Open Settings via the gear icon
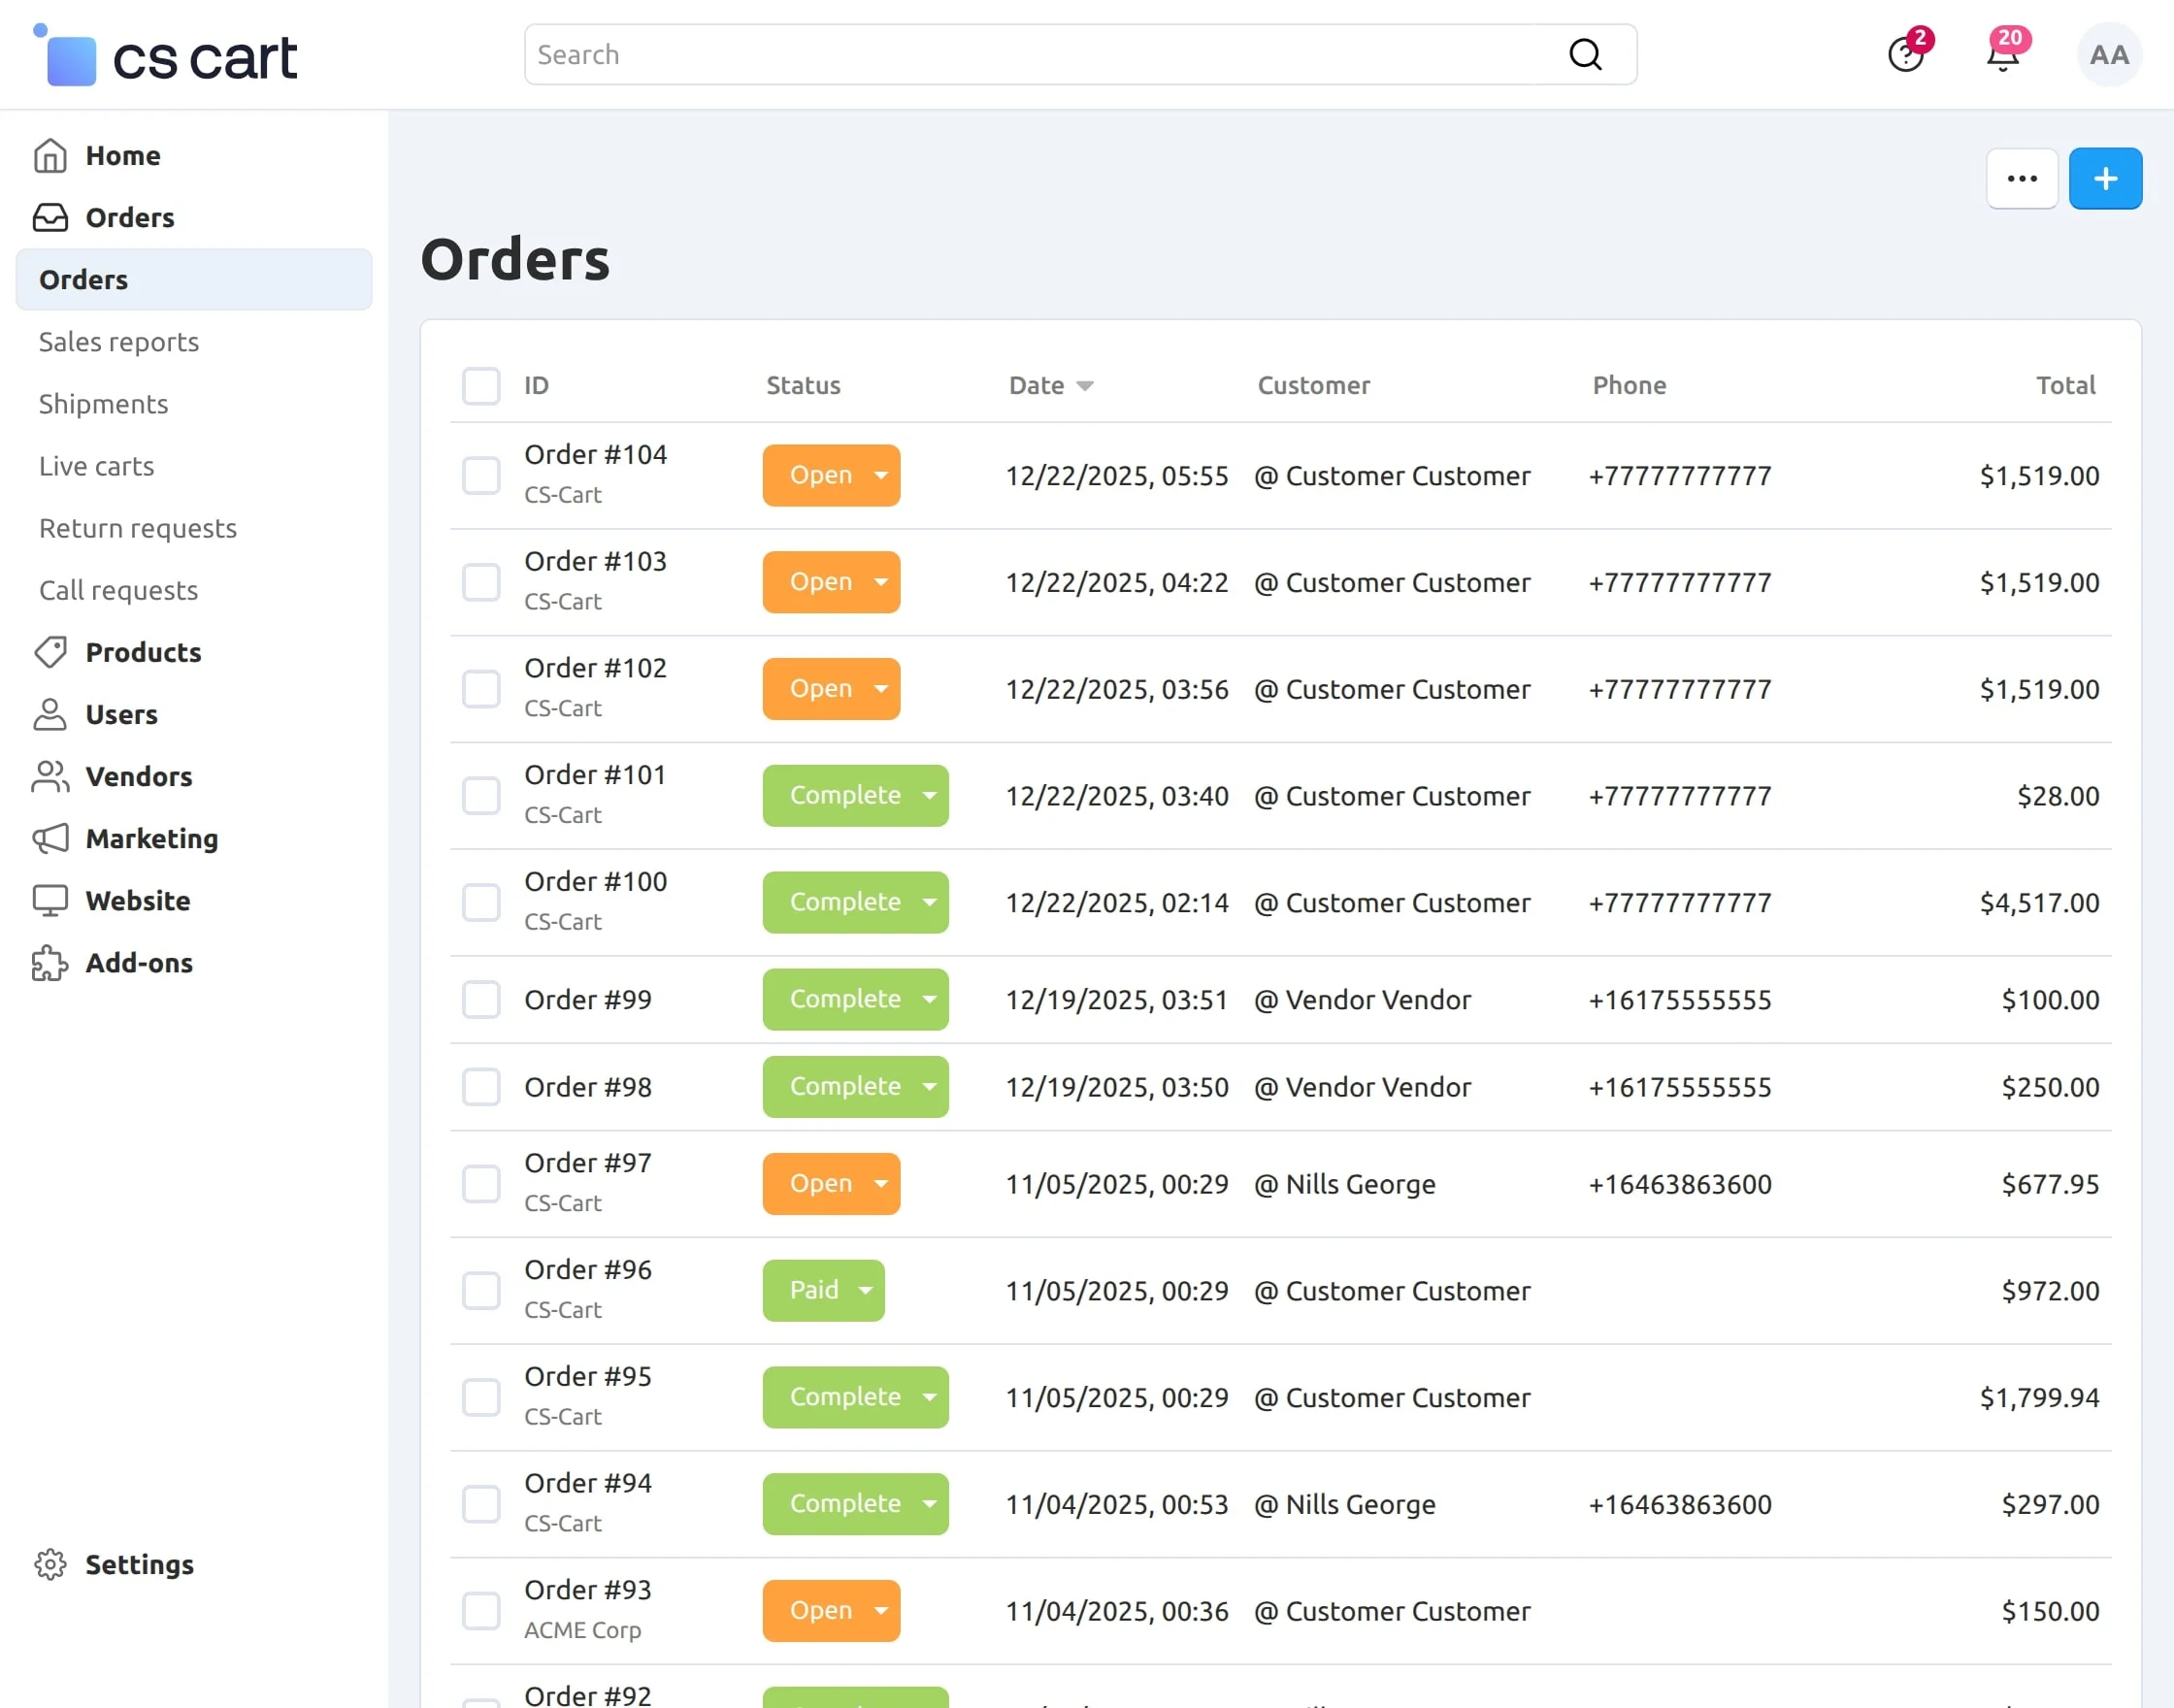The width and height of the screenshot is (2174, 1708). (x=50, y=1564)
